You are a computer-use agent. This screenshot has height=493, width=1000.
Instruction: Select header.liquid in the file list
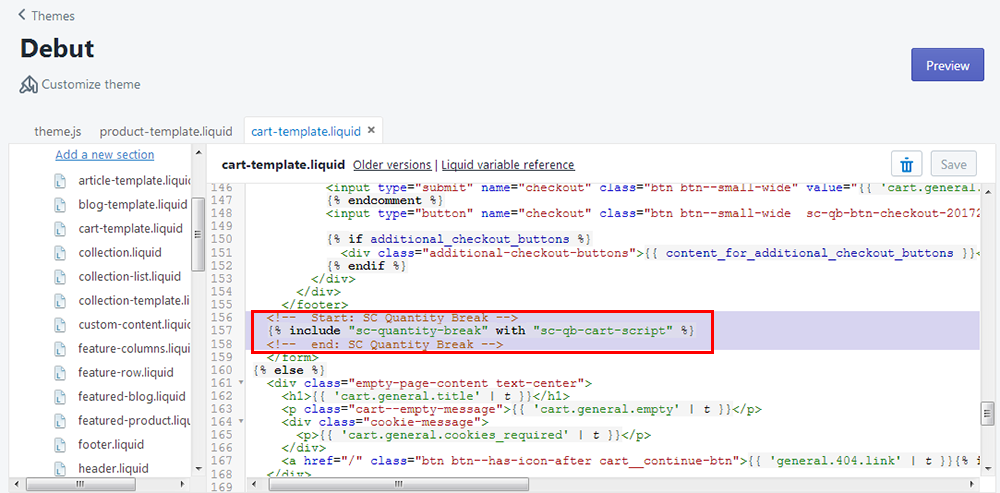[113, 468]
